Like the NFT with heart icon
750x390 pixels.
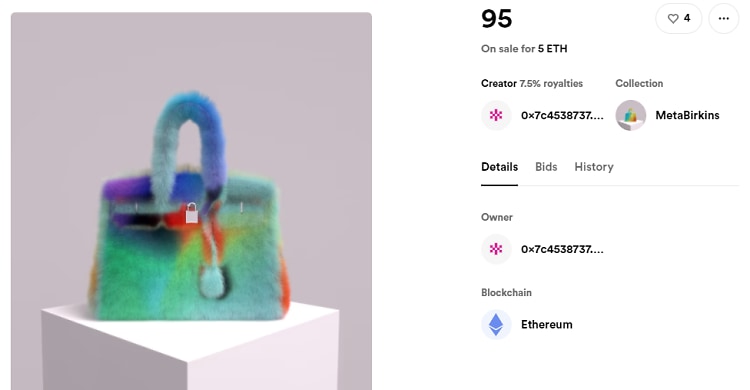(678, 19)
